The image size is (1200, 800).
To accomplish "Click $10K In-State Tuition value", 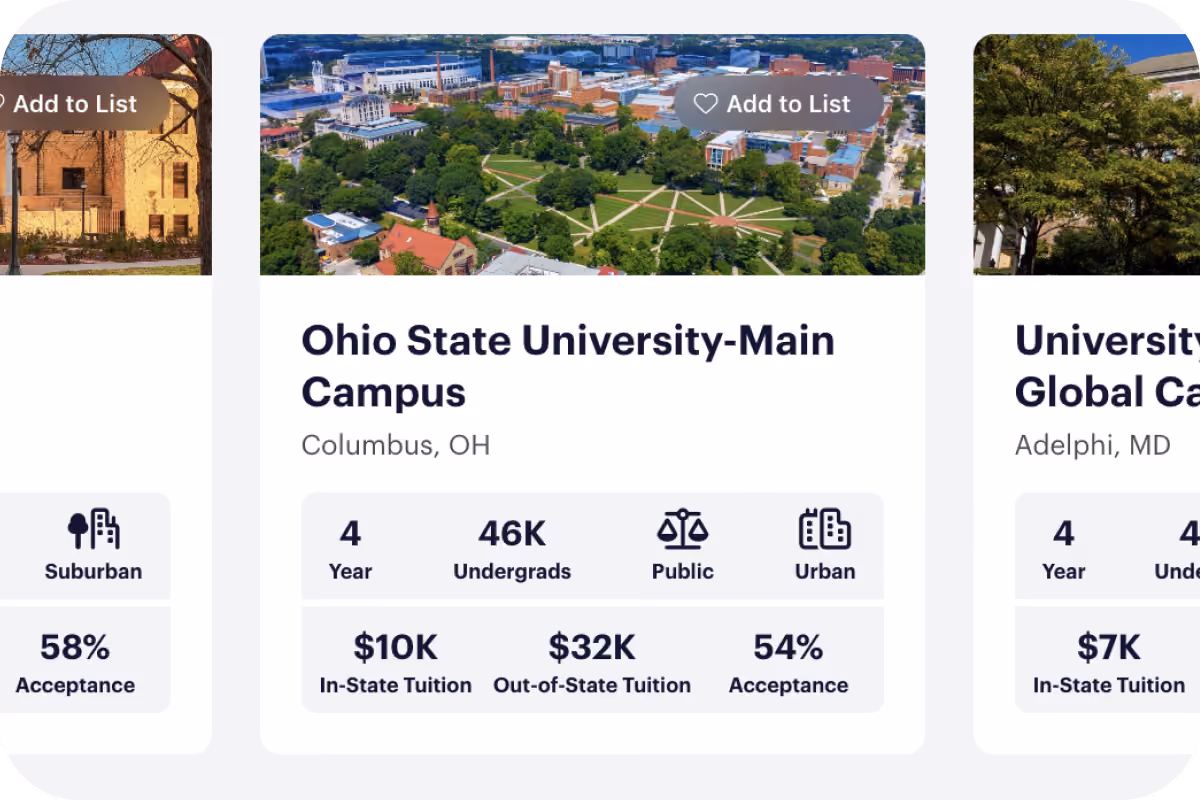I will tap(396, 663).
